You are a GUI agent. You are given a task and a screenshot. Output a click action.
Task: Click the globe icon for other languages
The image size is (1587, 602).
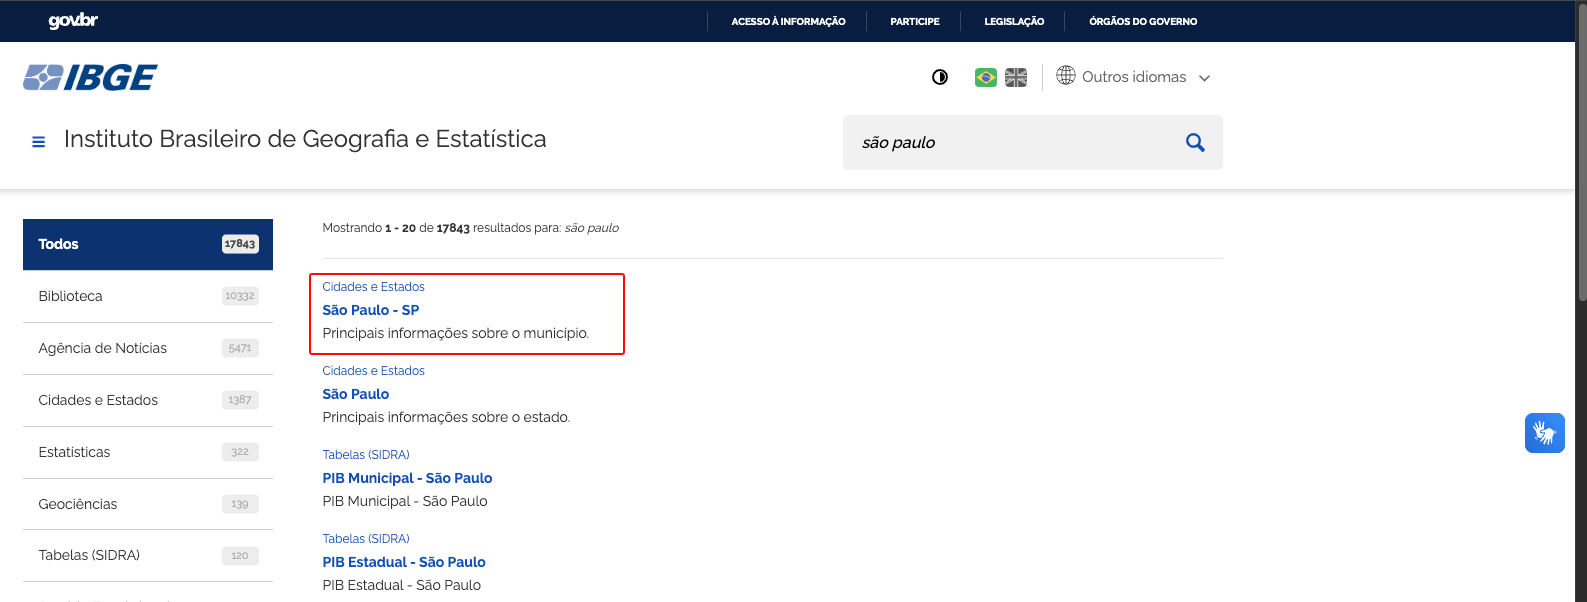tap(1066, 76)
